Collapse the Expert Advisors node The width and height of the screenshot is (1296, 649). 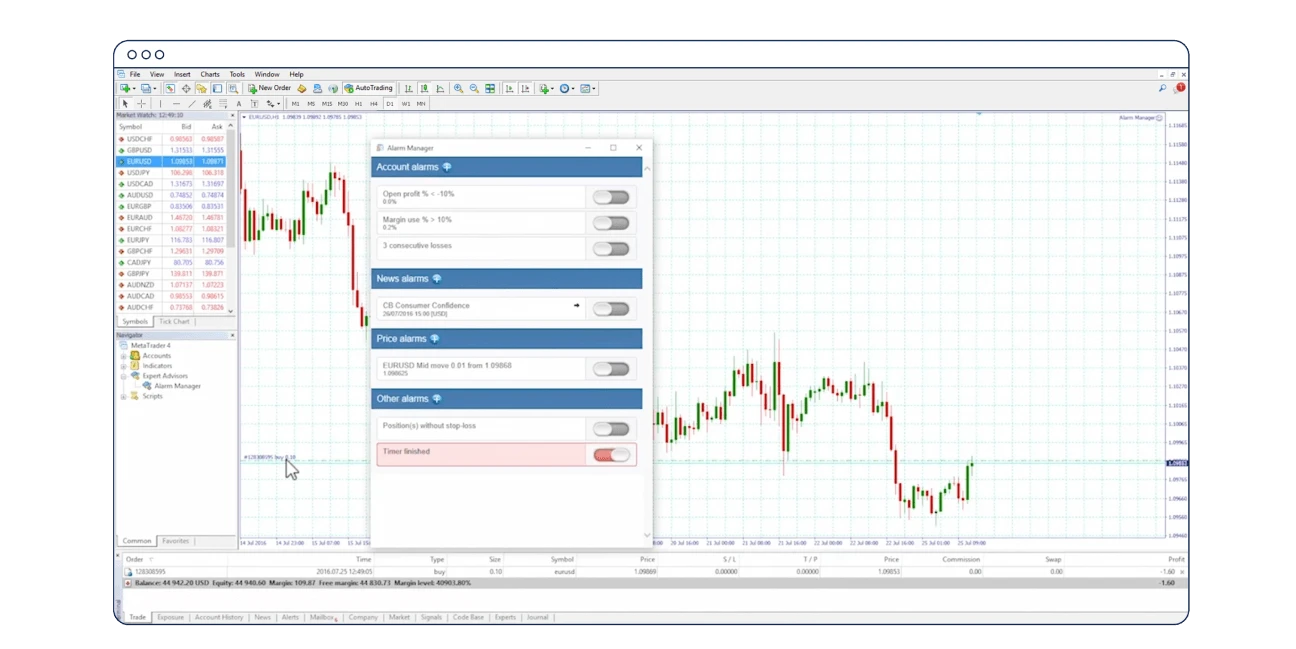[x=124, y=376]
